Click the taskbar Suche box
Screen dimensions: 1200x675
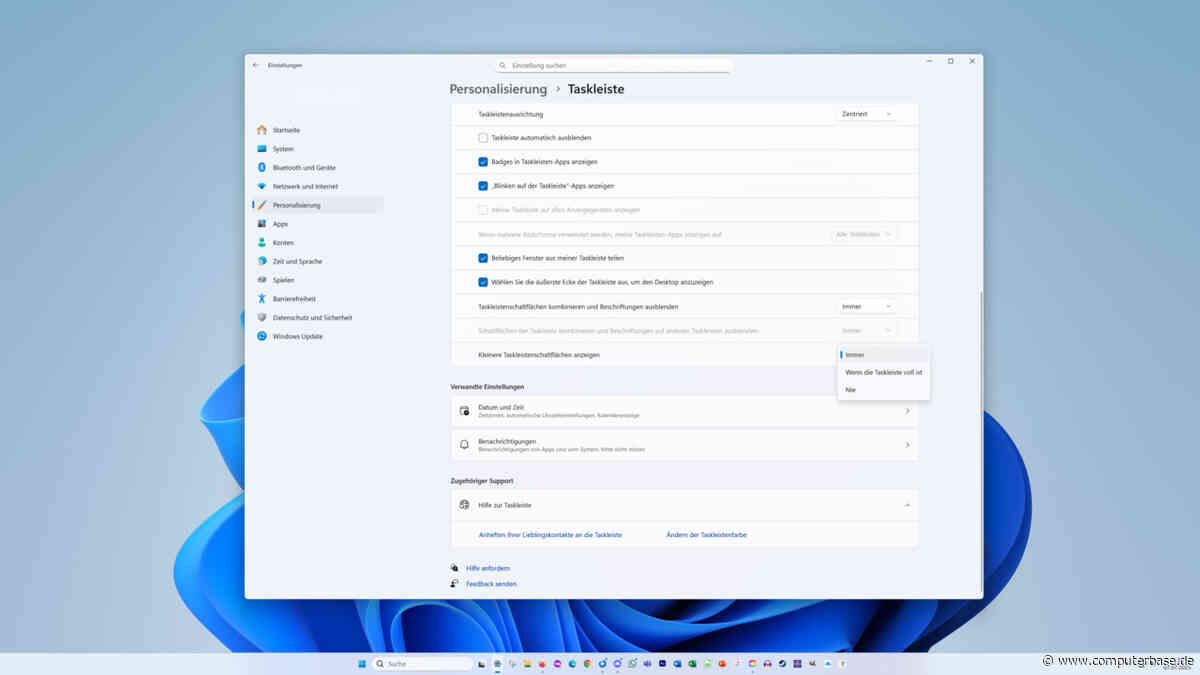pyautogui.click(x=422, y=664)
